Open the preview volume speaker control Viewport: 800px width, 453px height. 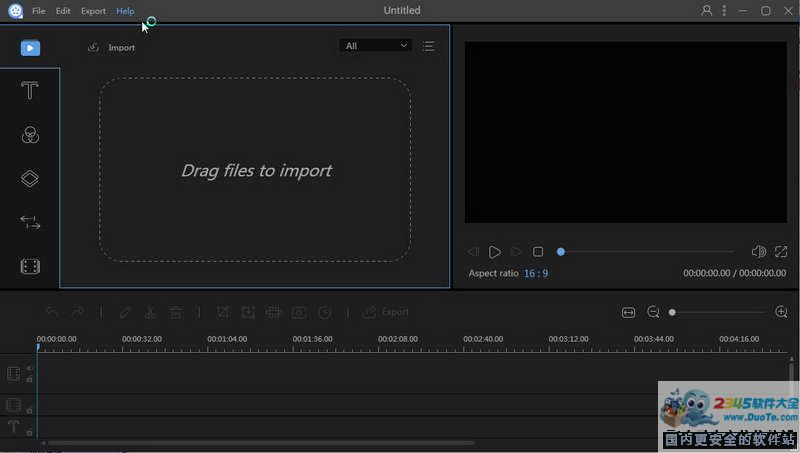pyautogui.click(x=759, y=251)
